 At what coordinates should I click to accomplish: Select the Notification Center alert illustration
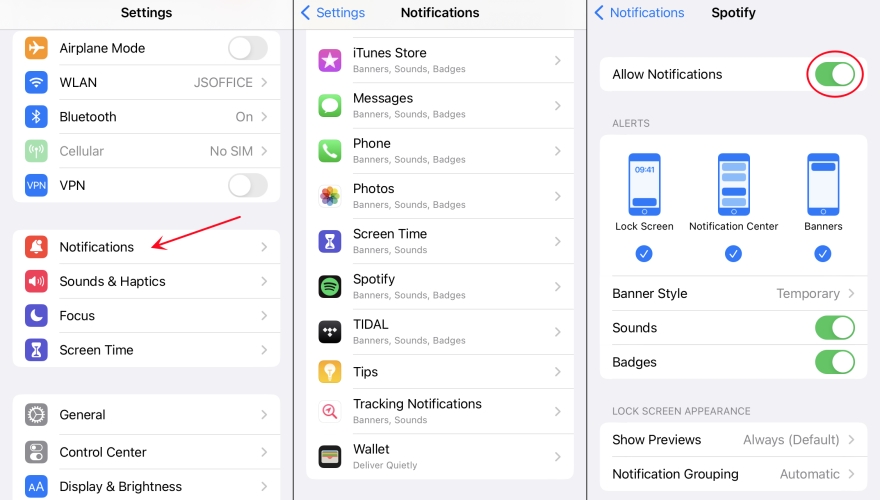[x=734, y=185]
